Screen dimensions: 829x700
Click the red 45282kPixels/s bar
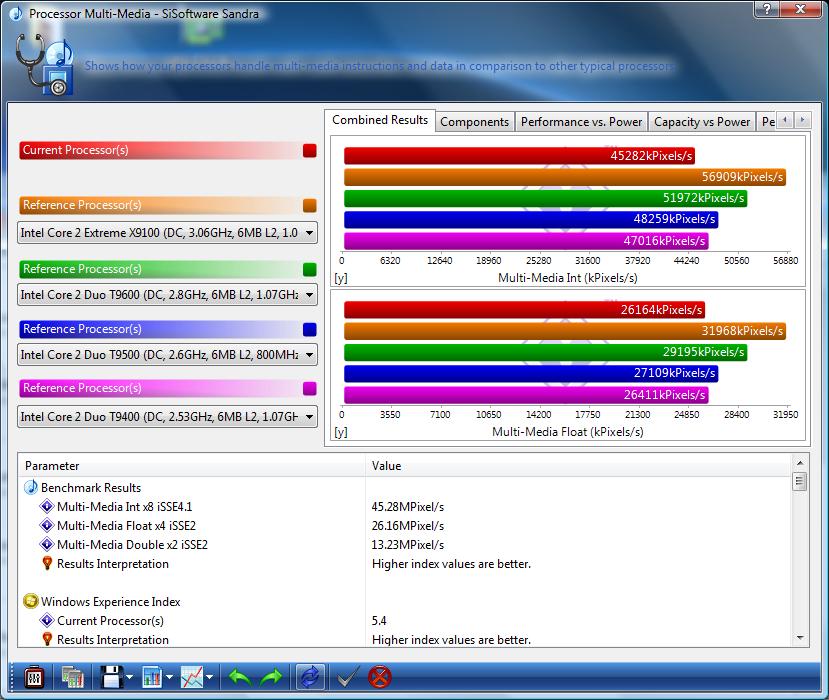(x=519, y=156)
